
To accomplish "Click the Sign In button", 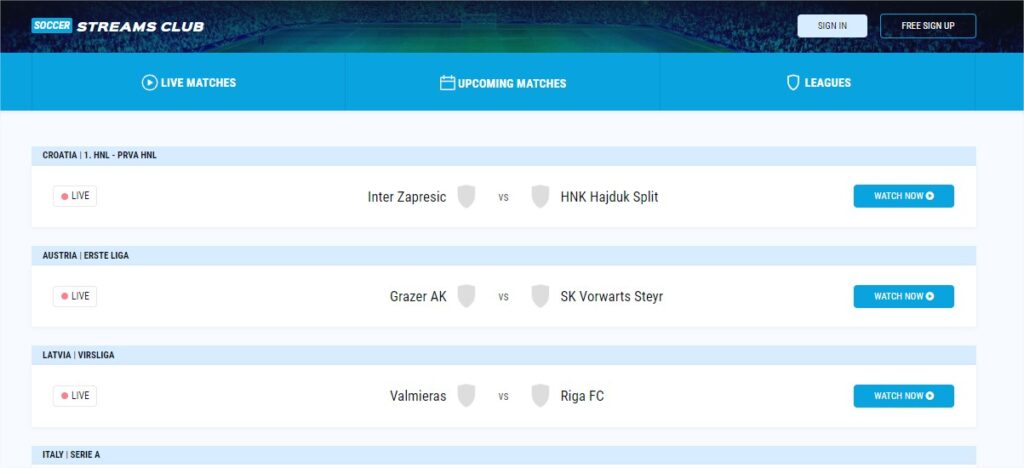I will [832, 26].
